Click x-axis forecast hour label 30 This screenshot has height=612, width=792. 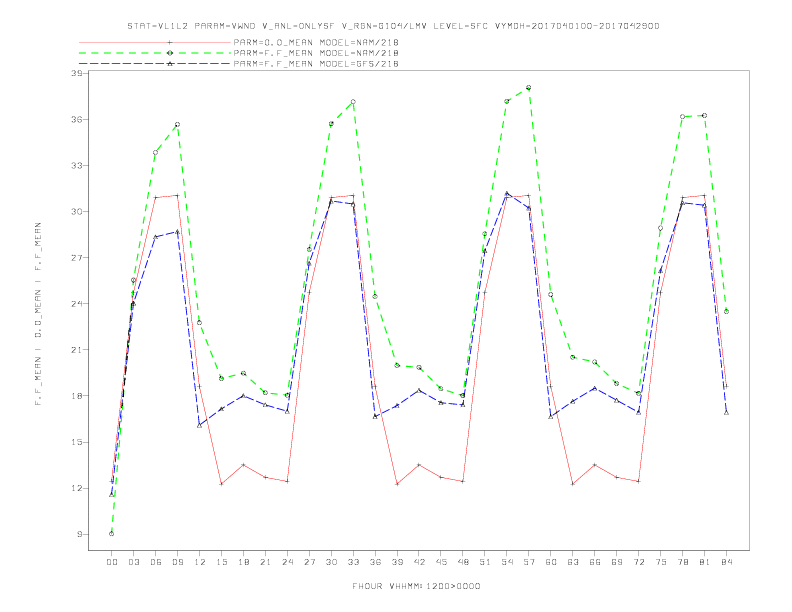[331, 562]
